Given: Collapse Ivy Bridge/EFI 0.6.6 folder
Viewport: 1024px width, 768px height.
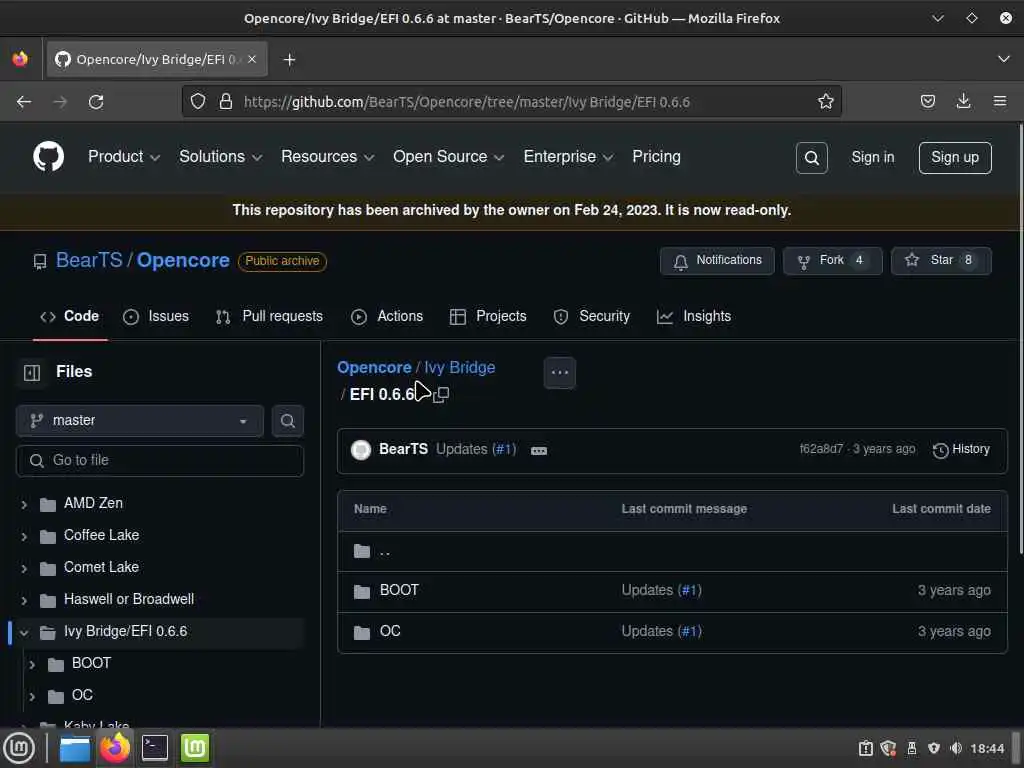Looking at the screenshot, I should 24,632.
